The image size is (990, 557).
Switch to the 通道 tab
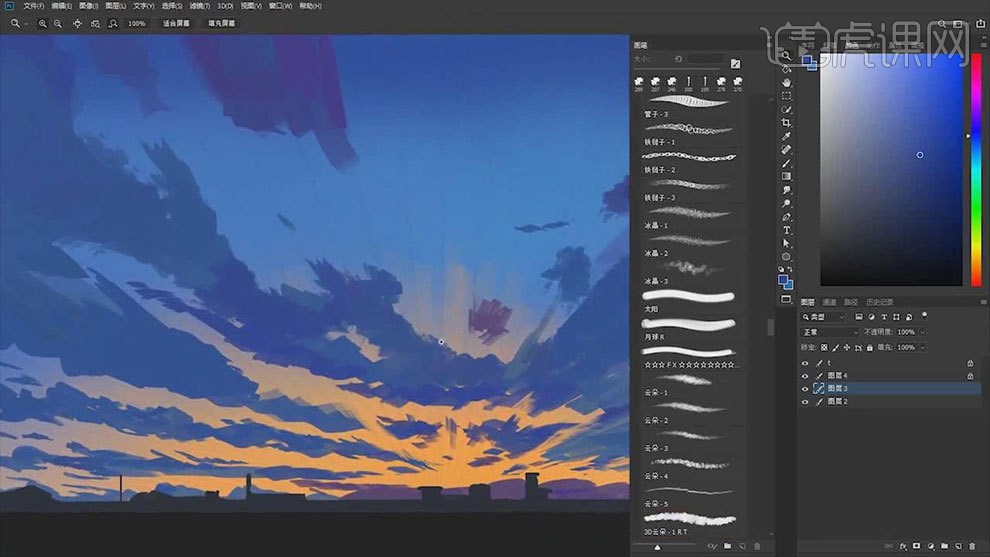830,302
